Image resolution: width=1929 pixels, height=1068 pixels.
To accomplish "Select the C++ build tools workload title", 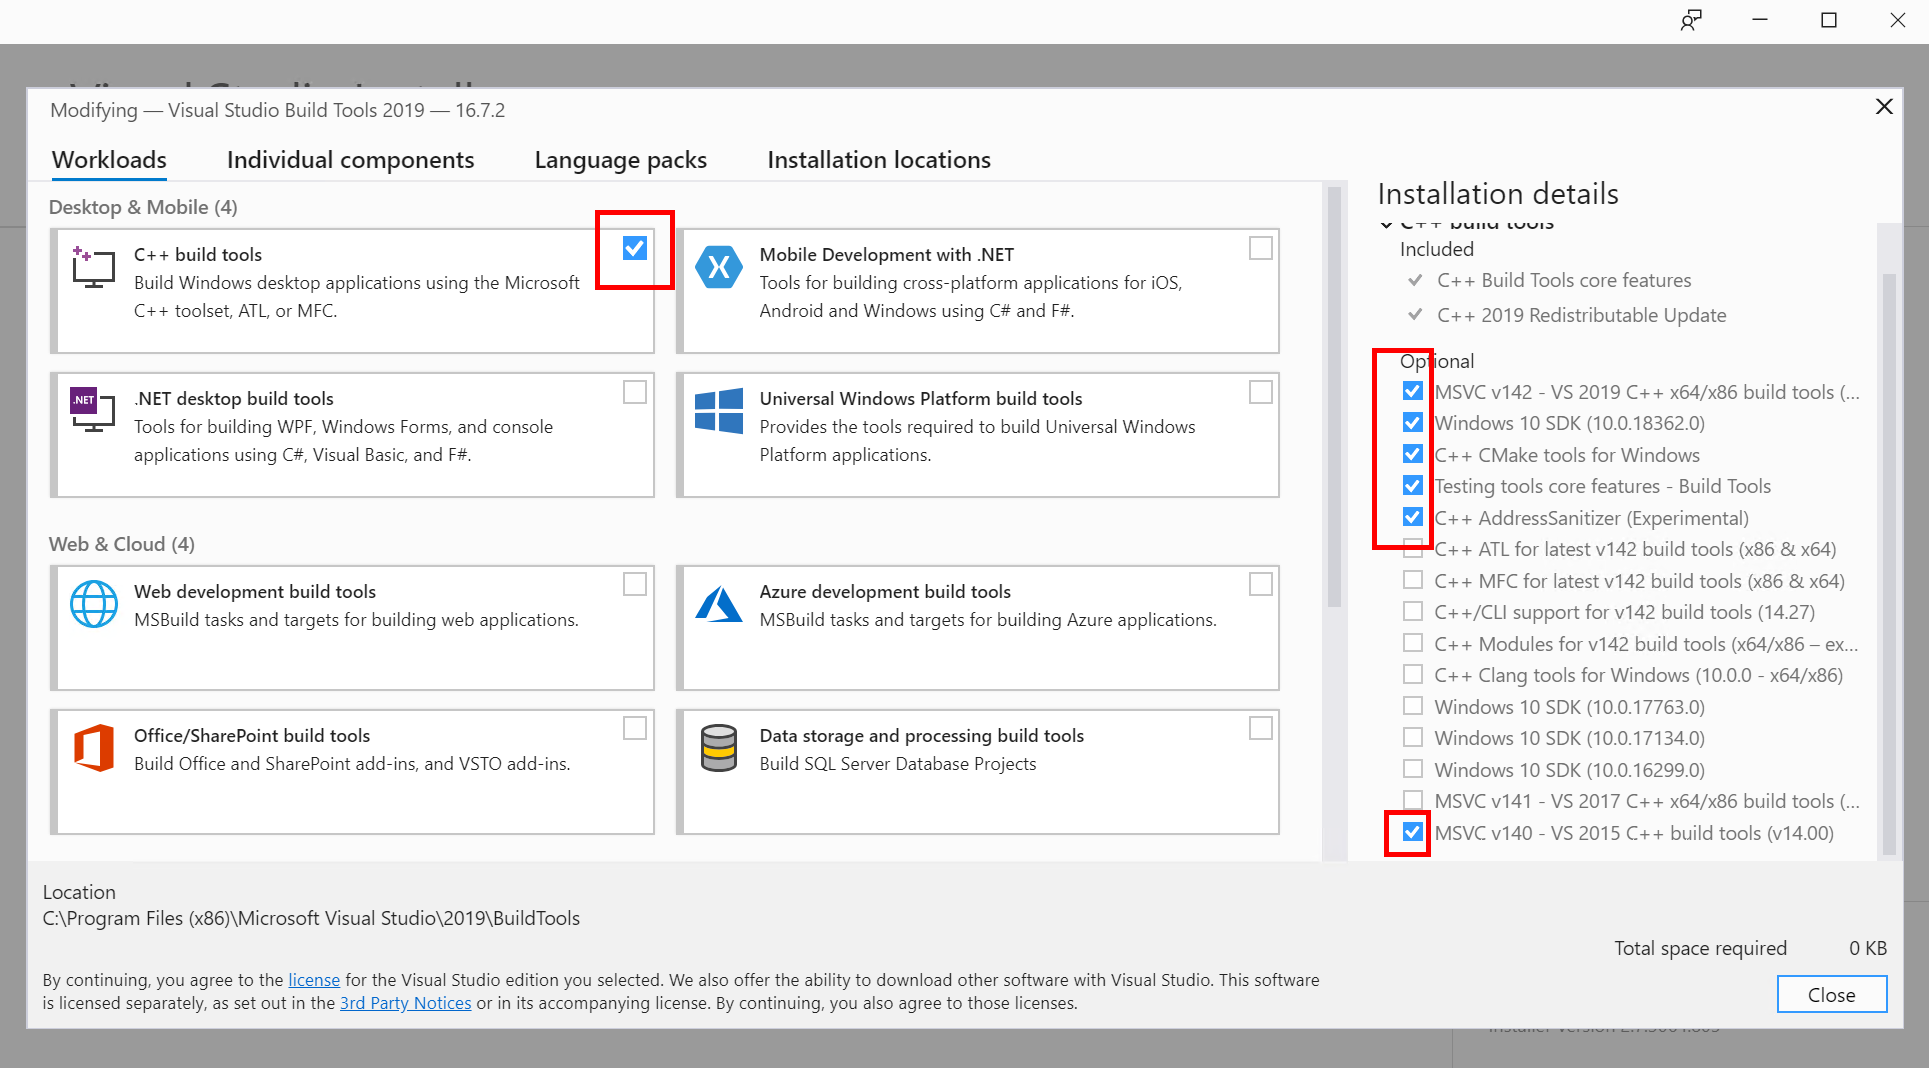I will (198, 255).
